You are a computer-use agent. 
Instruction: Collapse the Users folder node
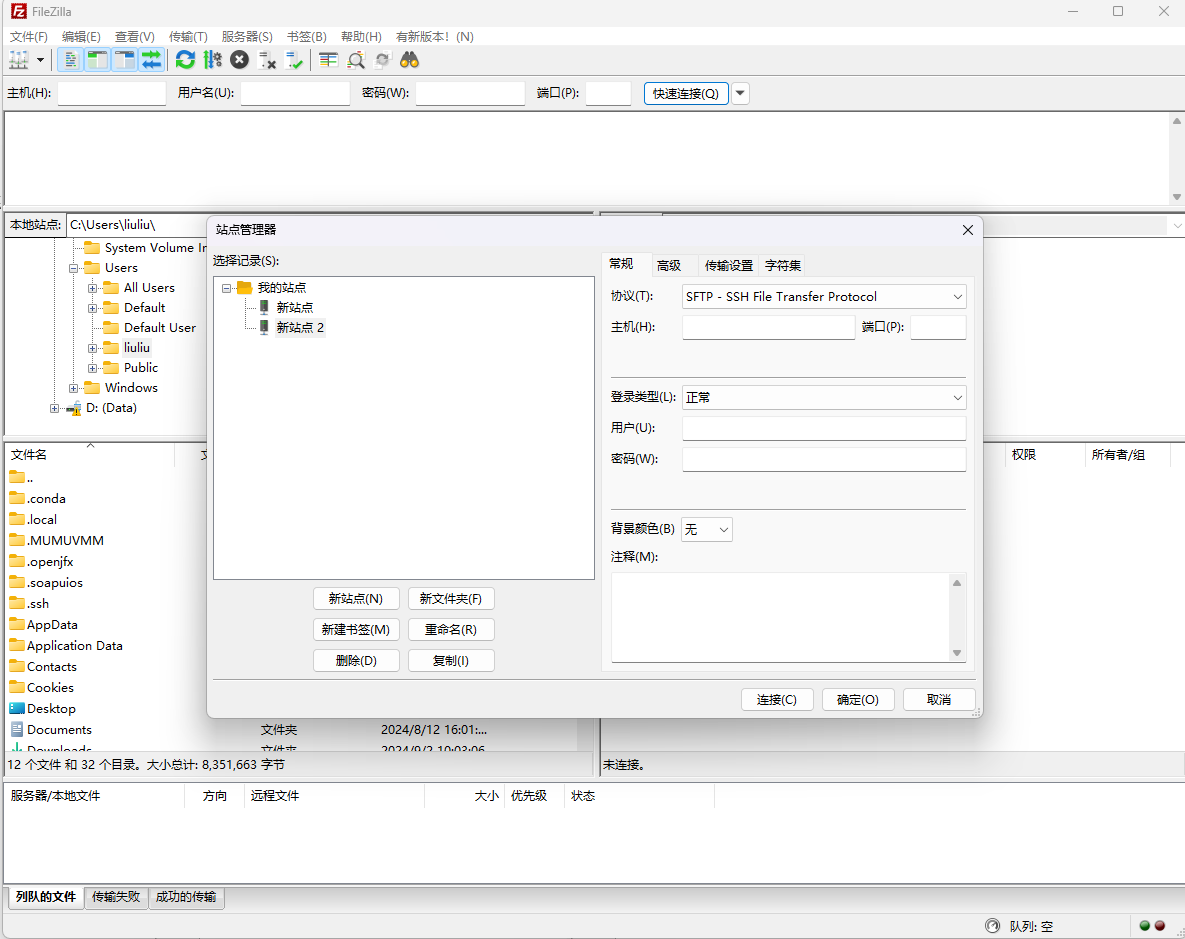click(x=73, y=268)
